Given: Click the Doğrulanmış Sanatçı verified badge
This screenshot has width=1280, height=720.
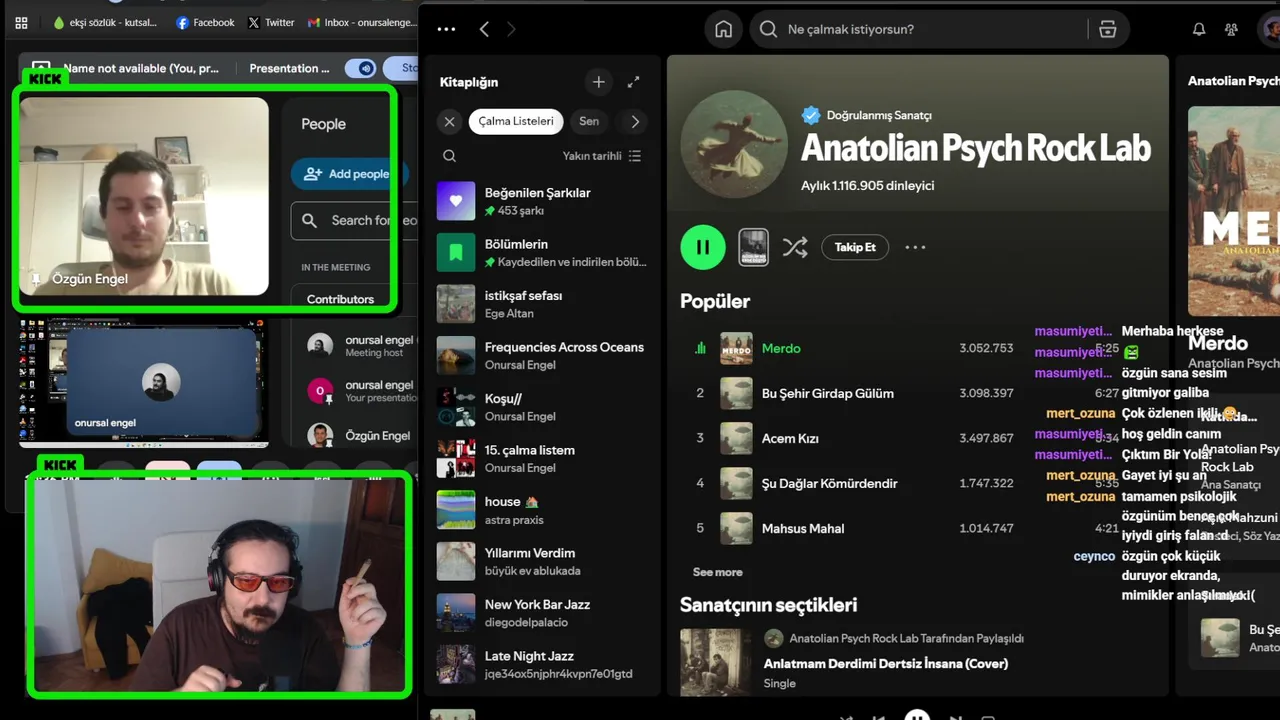Looking at the screenshot, I should (x=811, y=115).
